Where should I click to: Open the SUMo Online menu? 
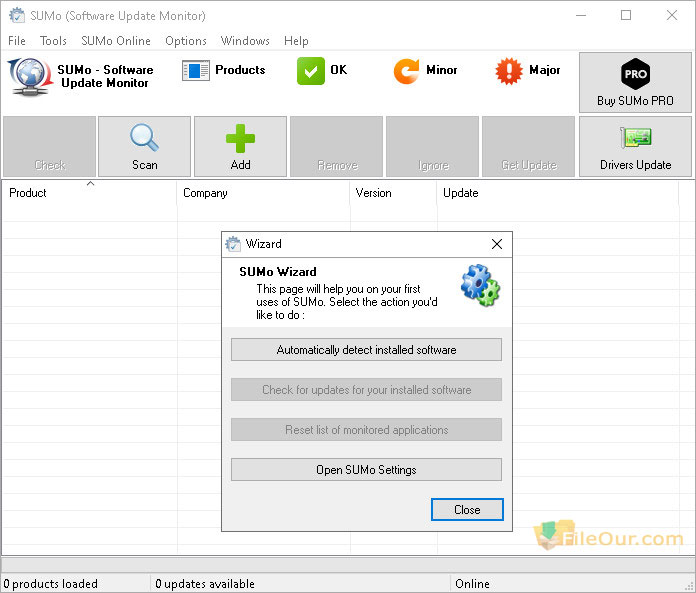click(116, 41)
